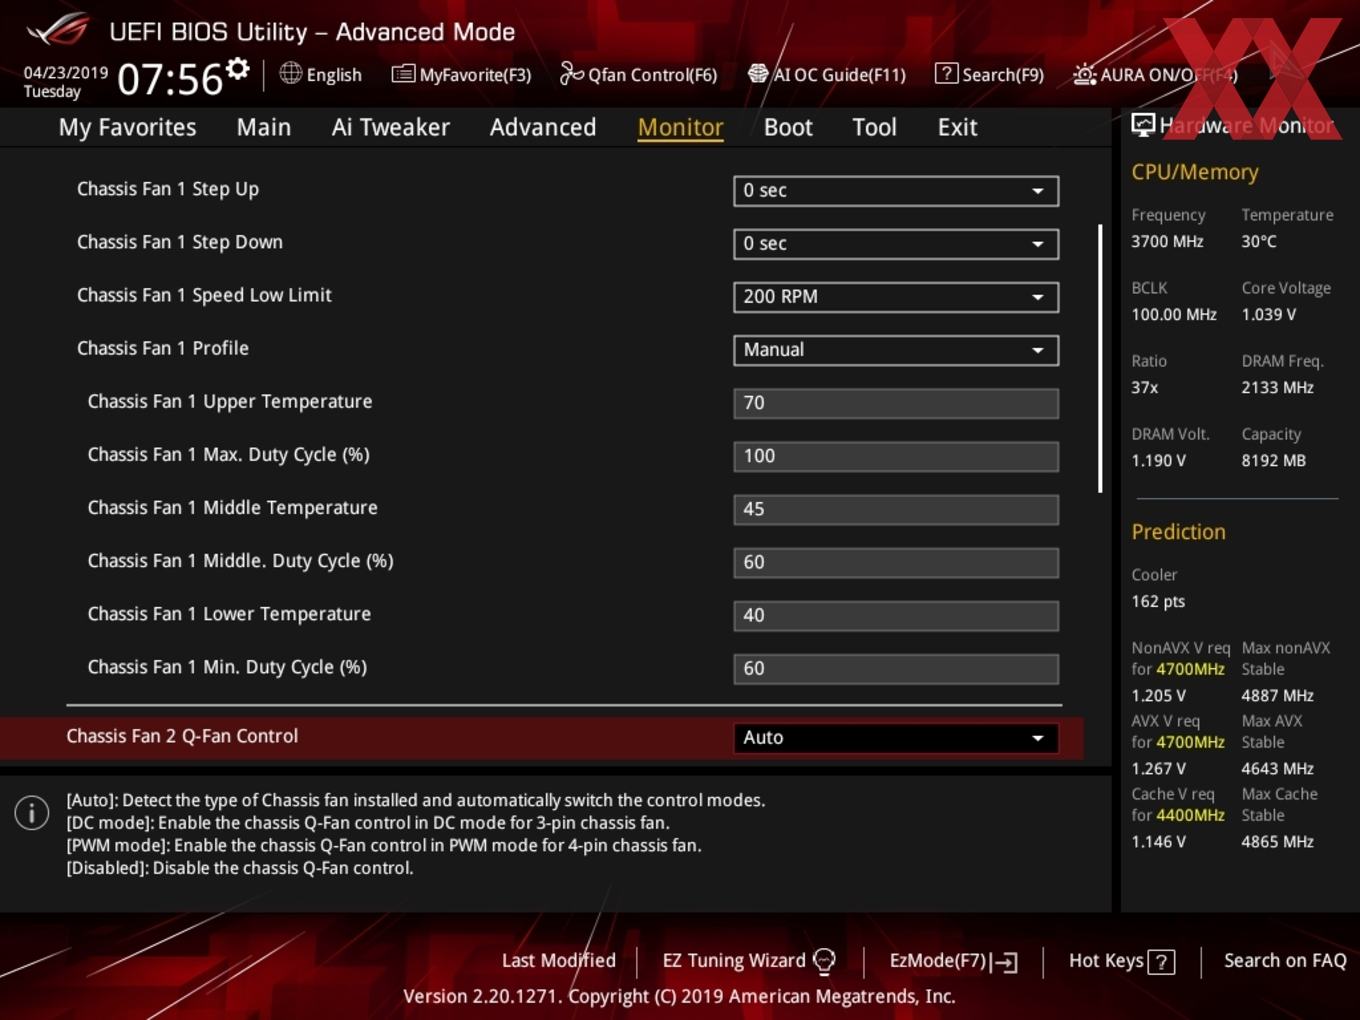Click Chassis Fan 1 Middle. Duty Cycle field

[896, 562]
